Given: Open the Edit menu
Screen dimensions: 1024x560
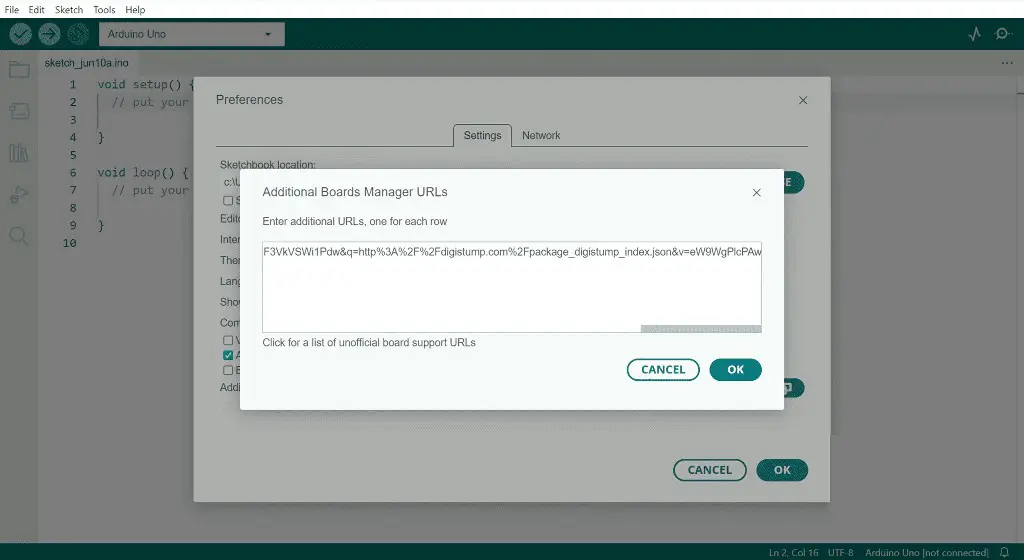Looking at the screenshot, I should click(37, 10).
